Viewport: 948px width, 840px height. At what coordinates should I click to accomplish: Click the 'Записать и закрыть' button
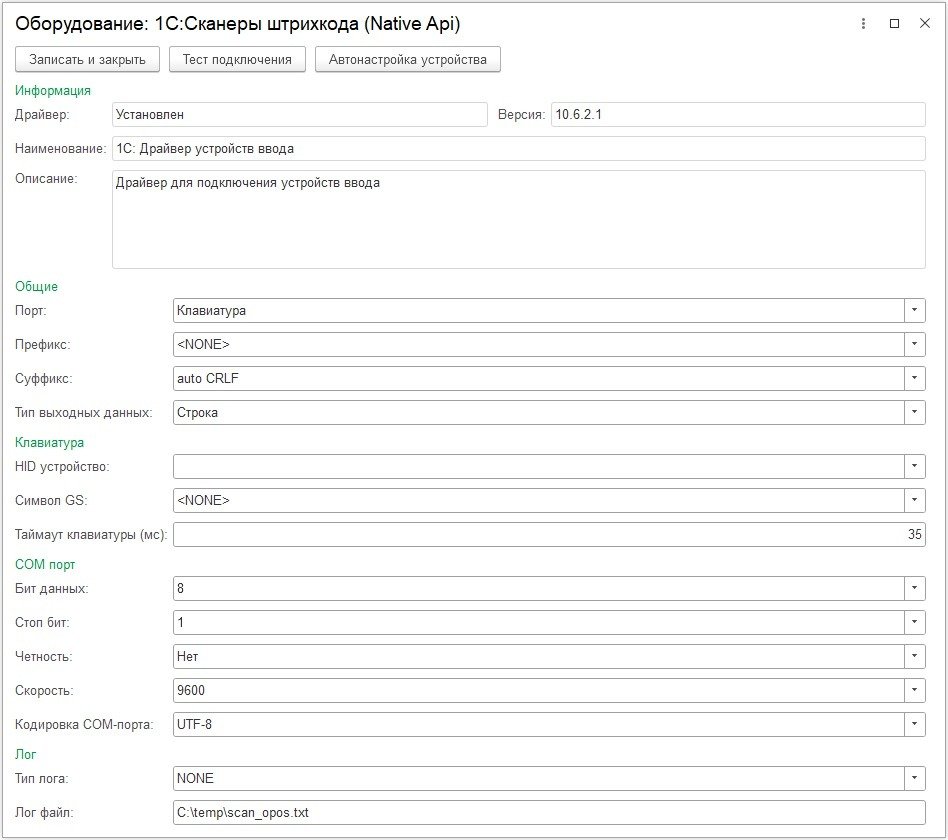pyautogui.click(x=87, y=59)
